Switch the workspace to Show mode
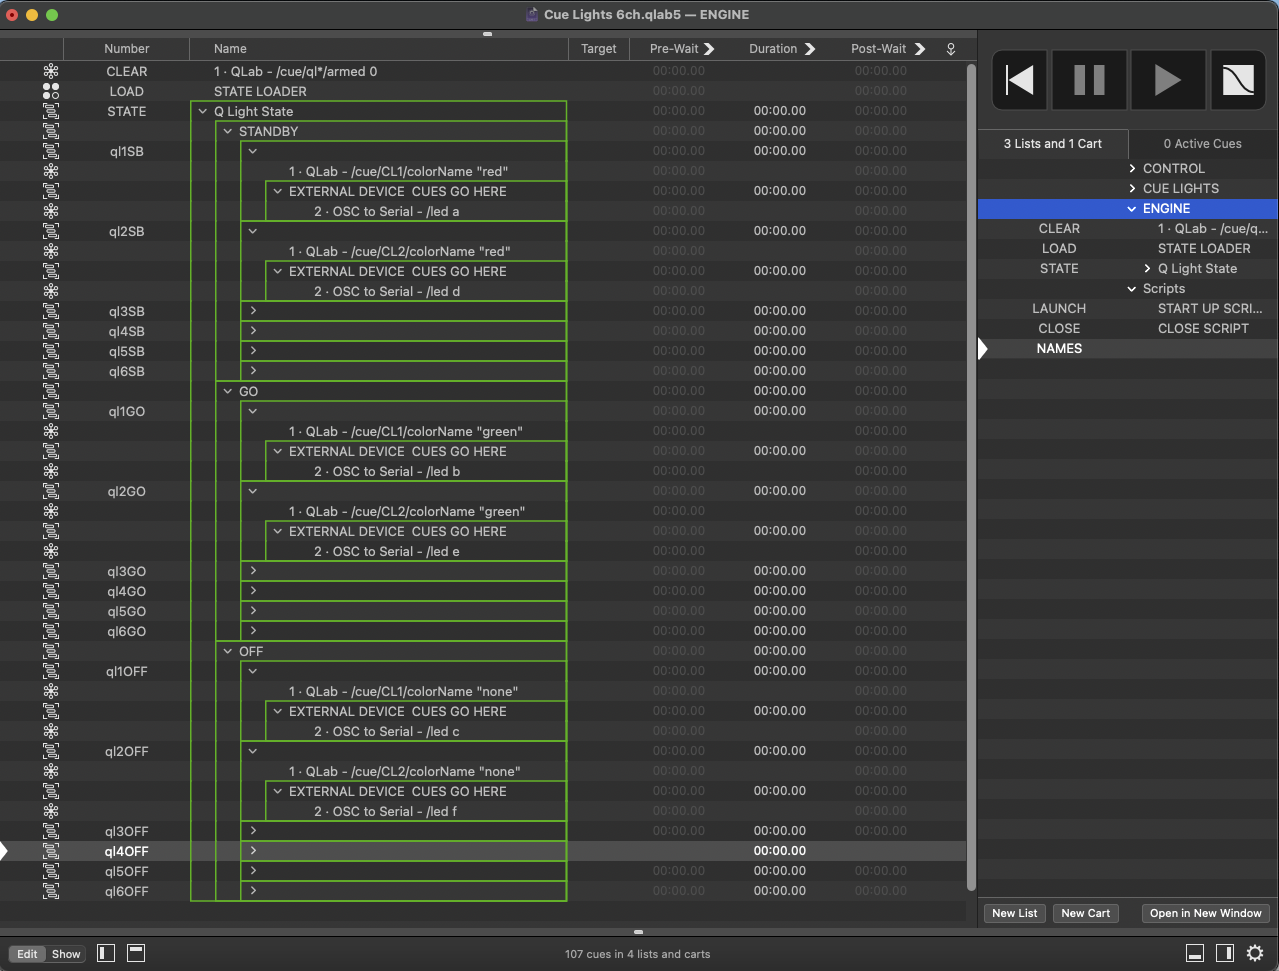 (66, 954)
